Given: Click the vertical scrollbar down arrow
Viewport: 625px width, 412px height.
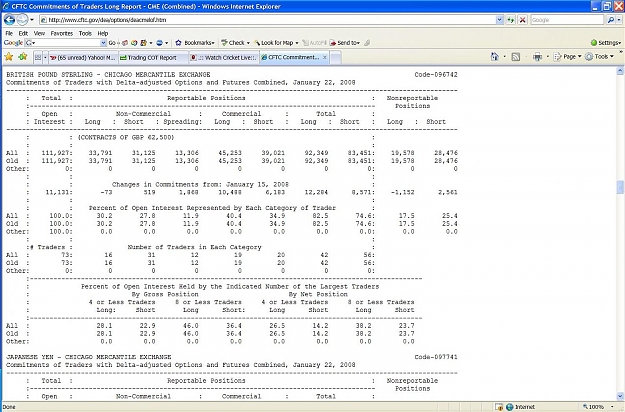Looking at the screenshot, I should (620, 396).
